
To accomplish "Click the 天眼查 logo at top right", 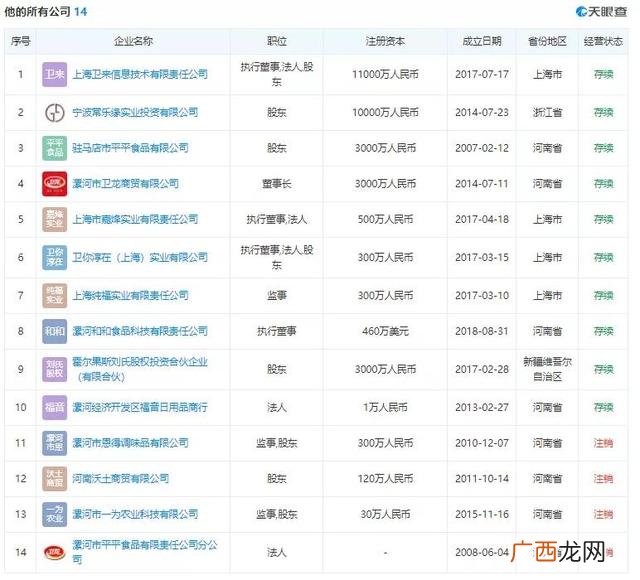I will [601, 11].
